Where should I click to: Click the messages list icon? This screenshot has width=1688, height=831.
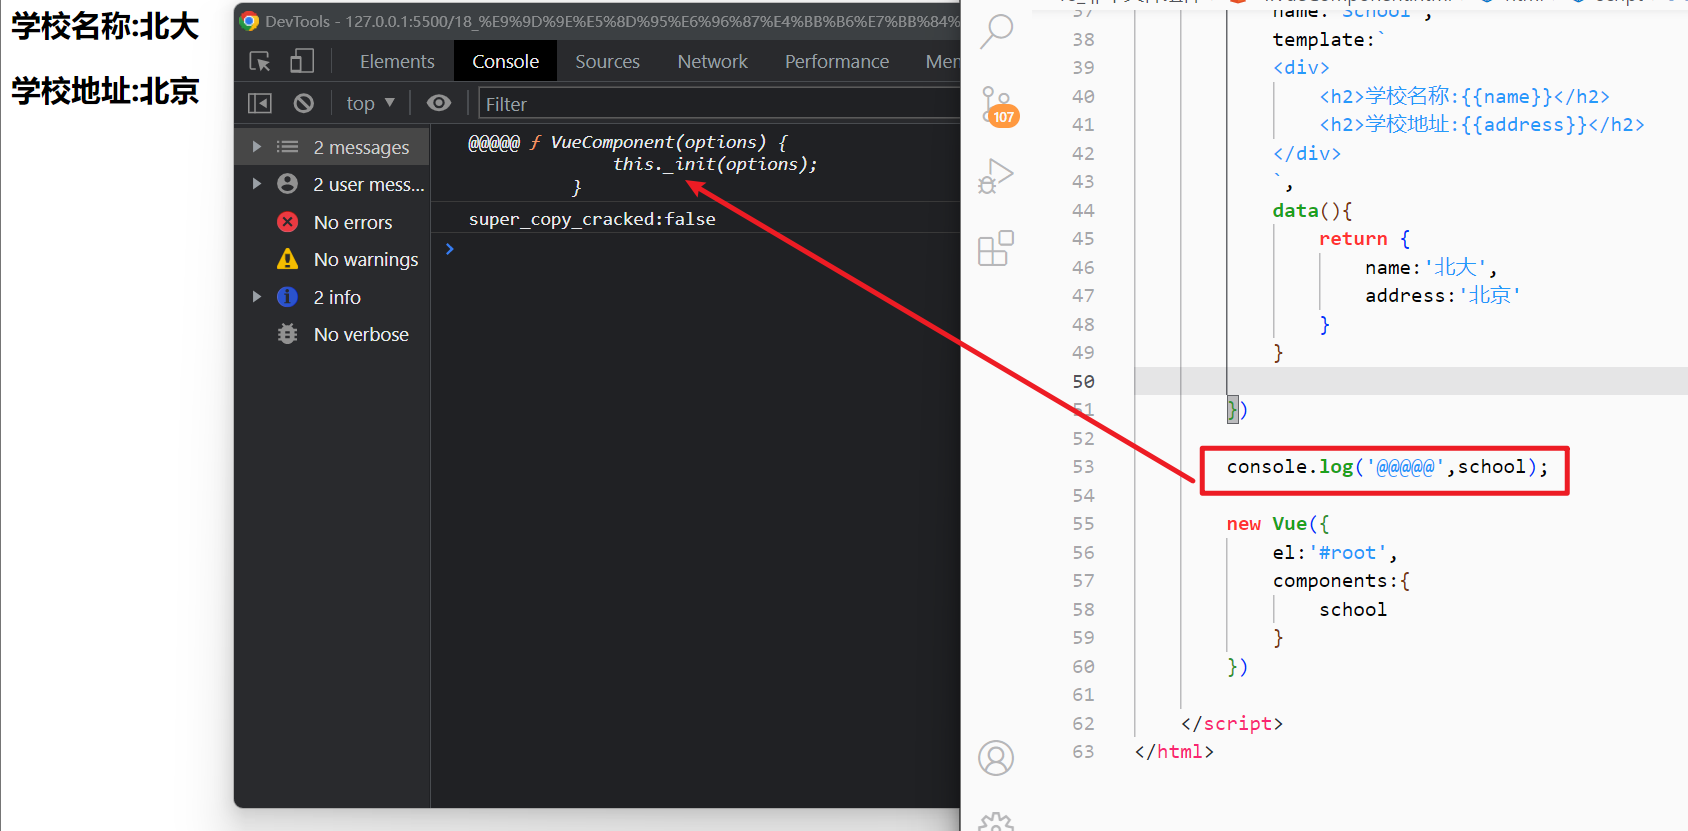point(287,147)
